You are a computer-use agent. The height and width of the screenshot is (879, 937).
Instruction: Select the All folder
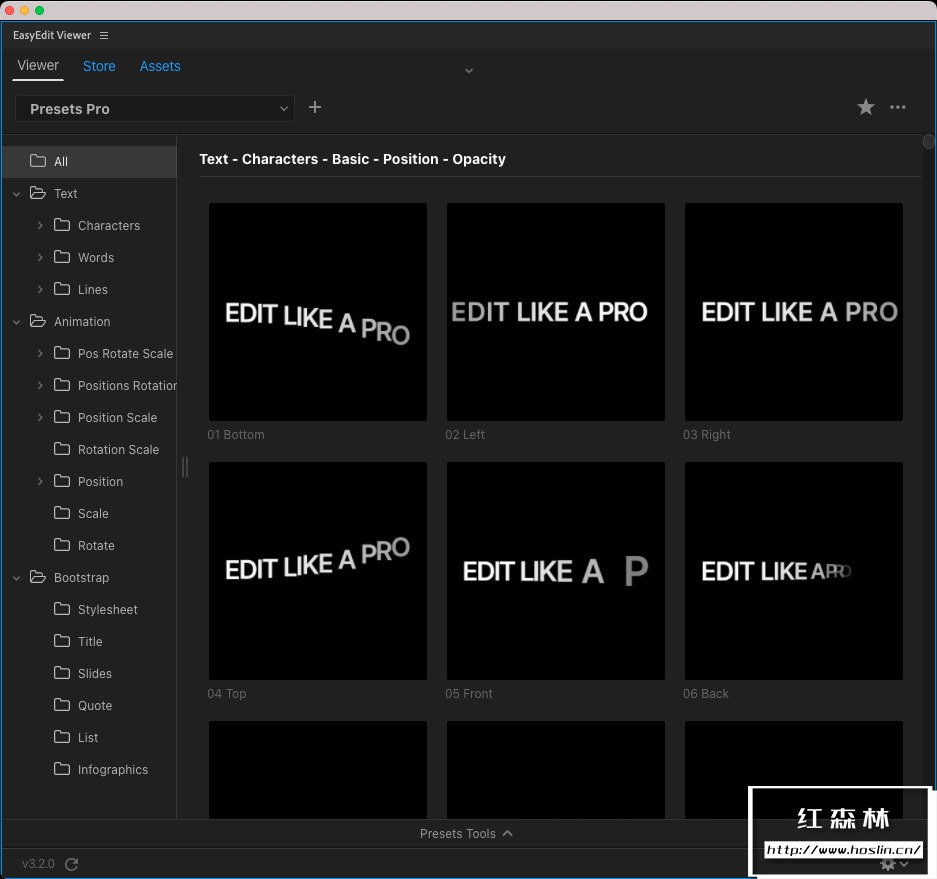pyautogui.click(x=90, y=161)
